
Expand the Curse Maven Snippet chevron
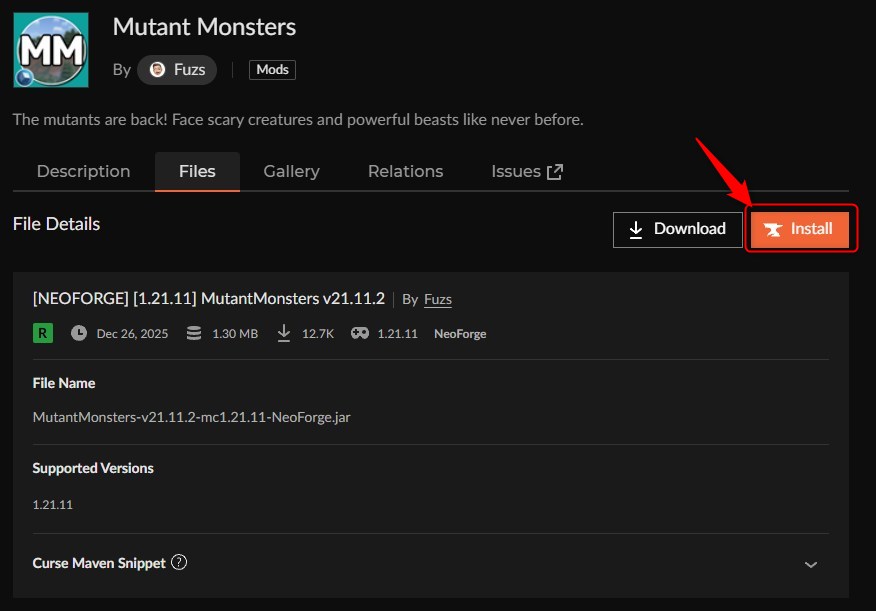tap(811, 564)
